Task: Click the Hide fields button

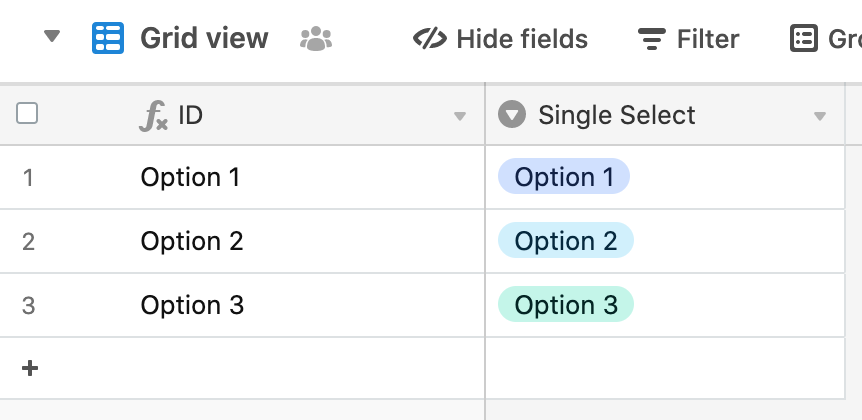Action: [x=500, y=39]
